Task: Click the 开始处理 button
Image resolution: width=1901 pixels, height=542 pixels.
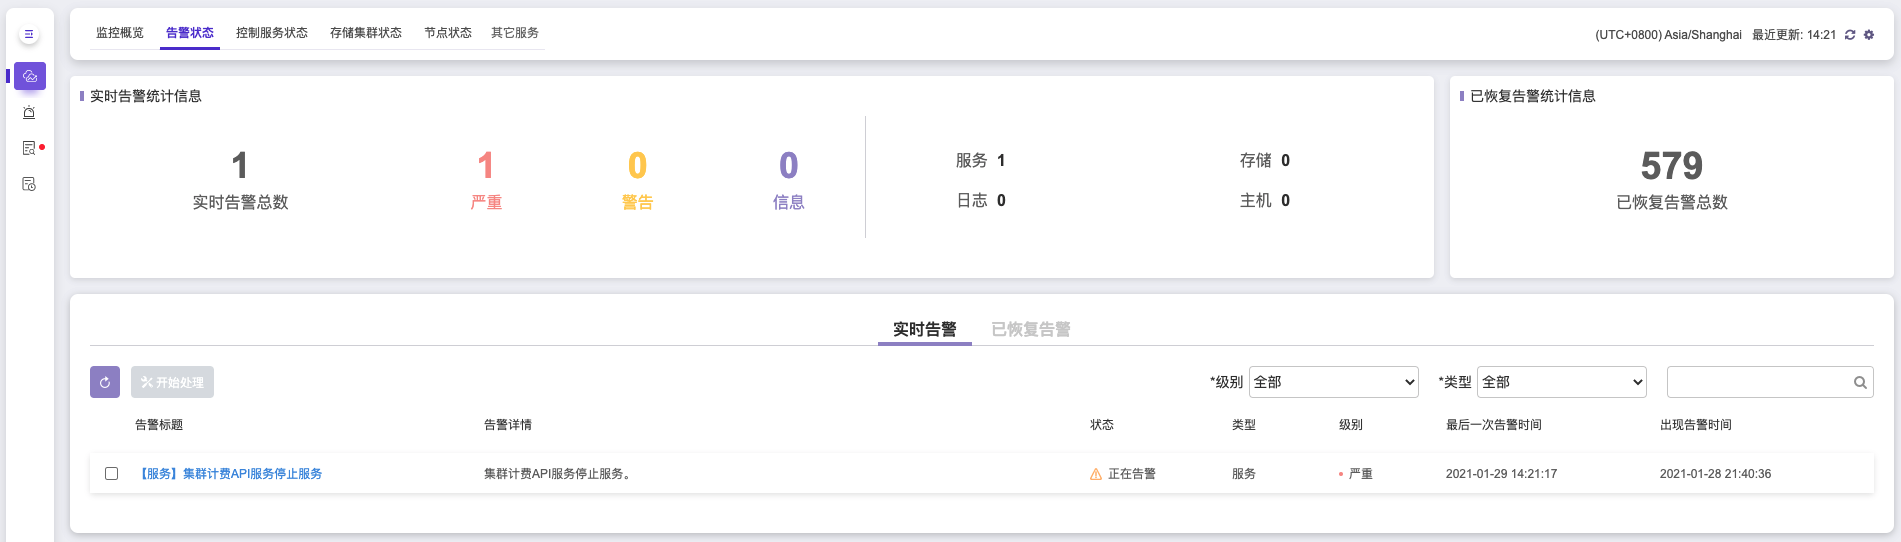Action: (172, 382)
